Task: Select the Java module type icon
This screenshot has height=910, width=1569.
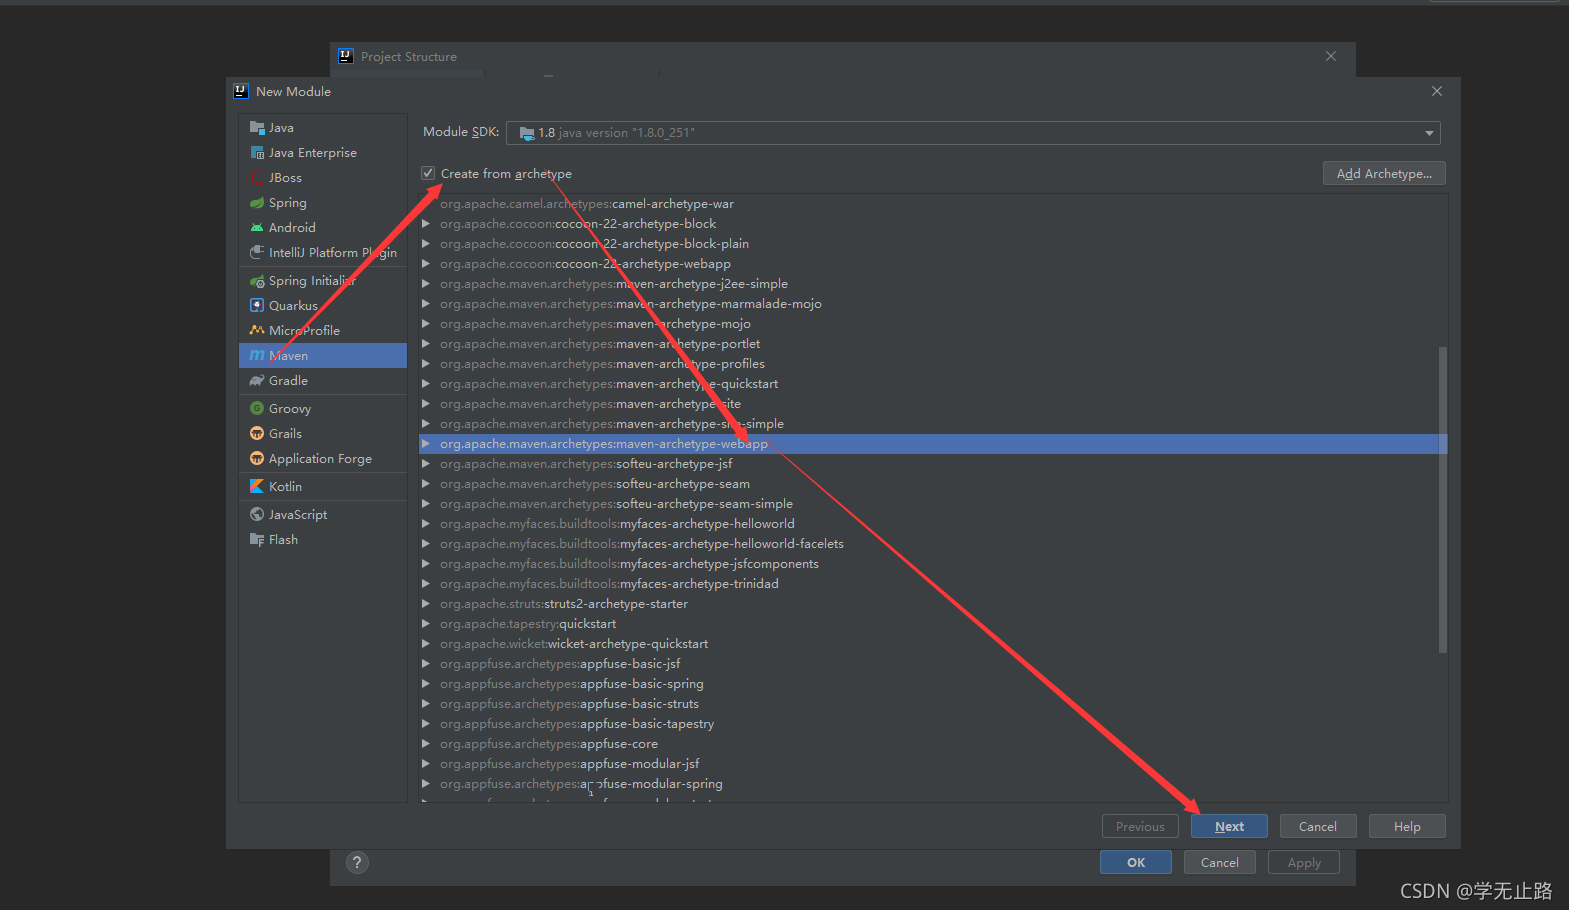Action: pyautogui.click(x=257, y=128)
